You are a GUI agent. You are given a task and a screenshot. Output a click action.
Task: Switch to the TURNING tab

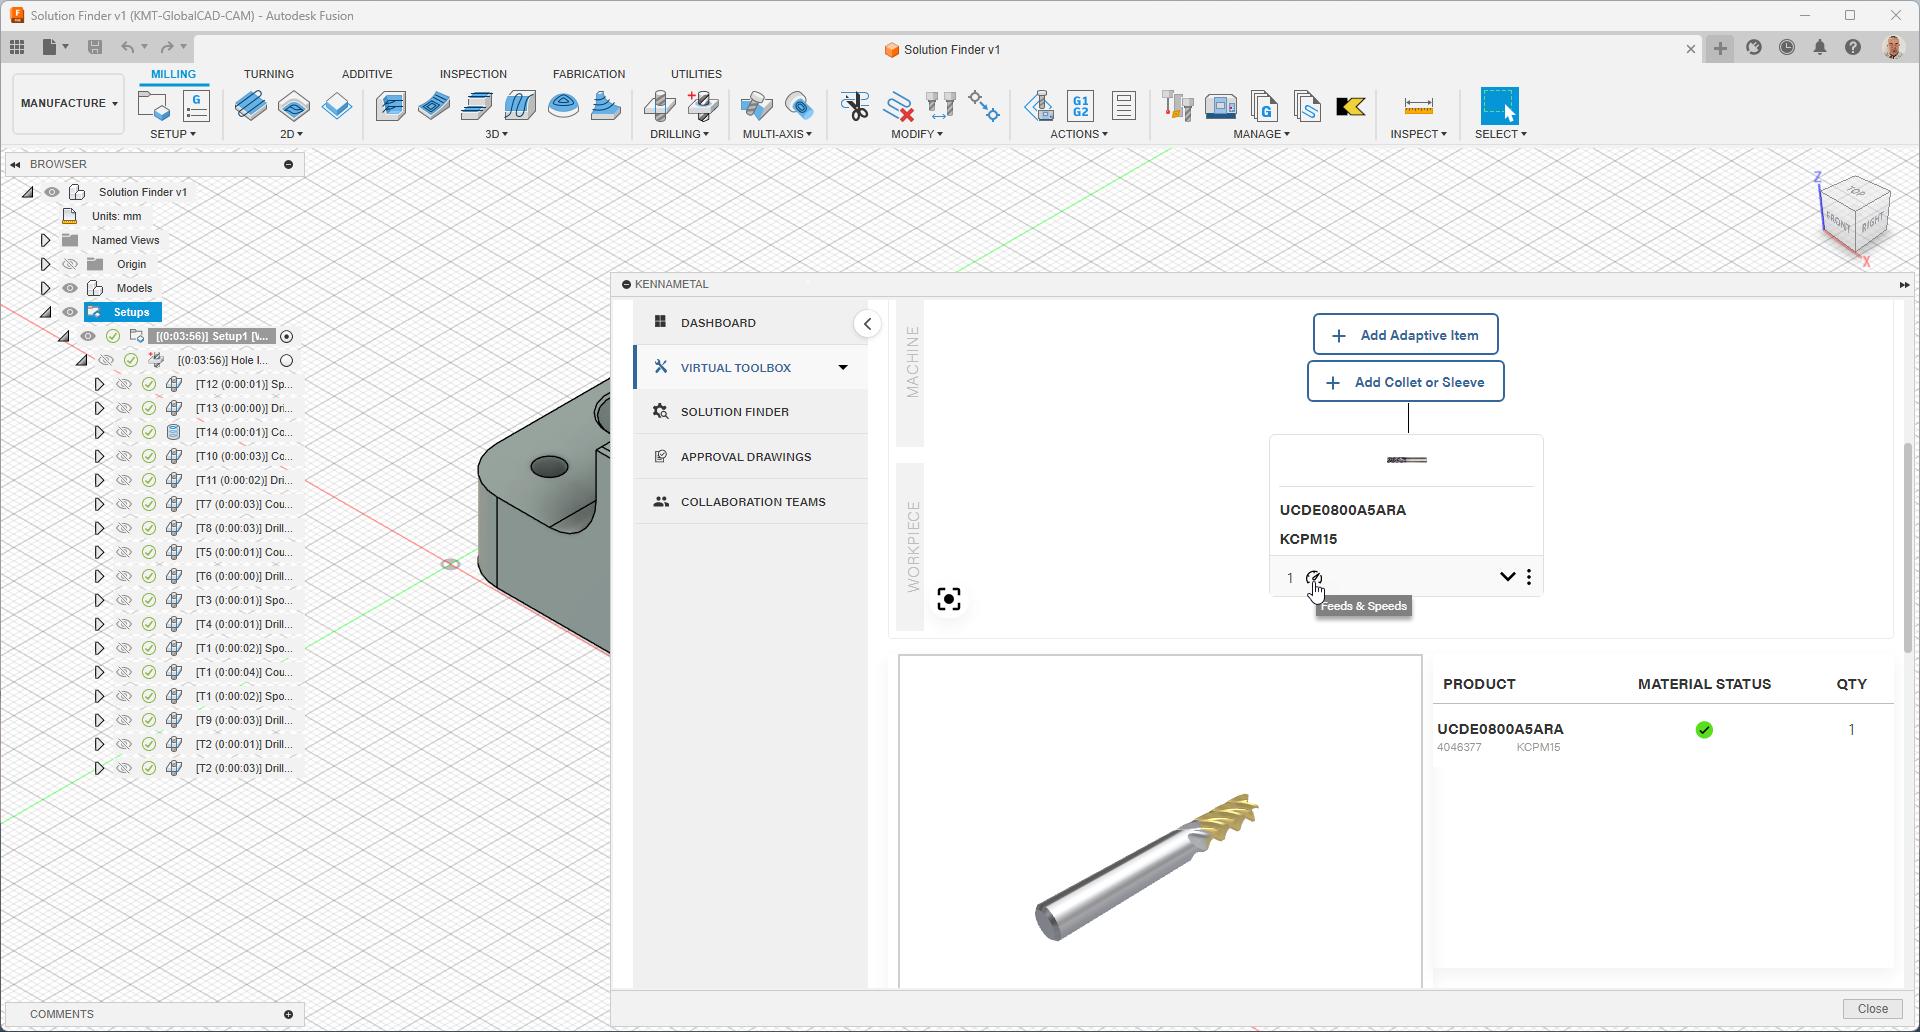coord(268,74)
